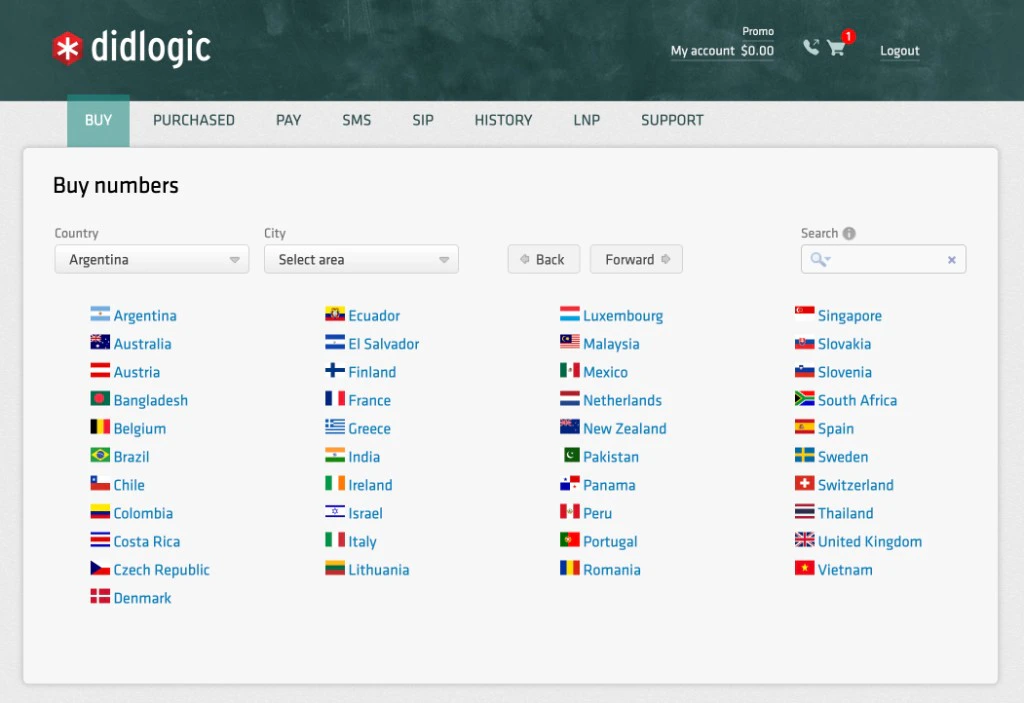Click the Malaysia flag icon
The image size is (1024, 703).
tap(569, 342)
